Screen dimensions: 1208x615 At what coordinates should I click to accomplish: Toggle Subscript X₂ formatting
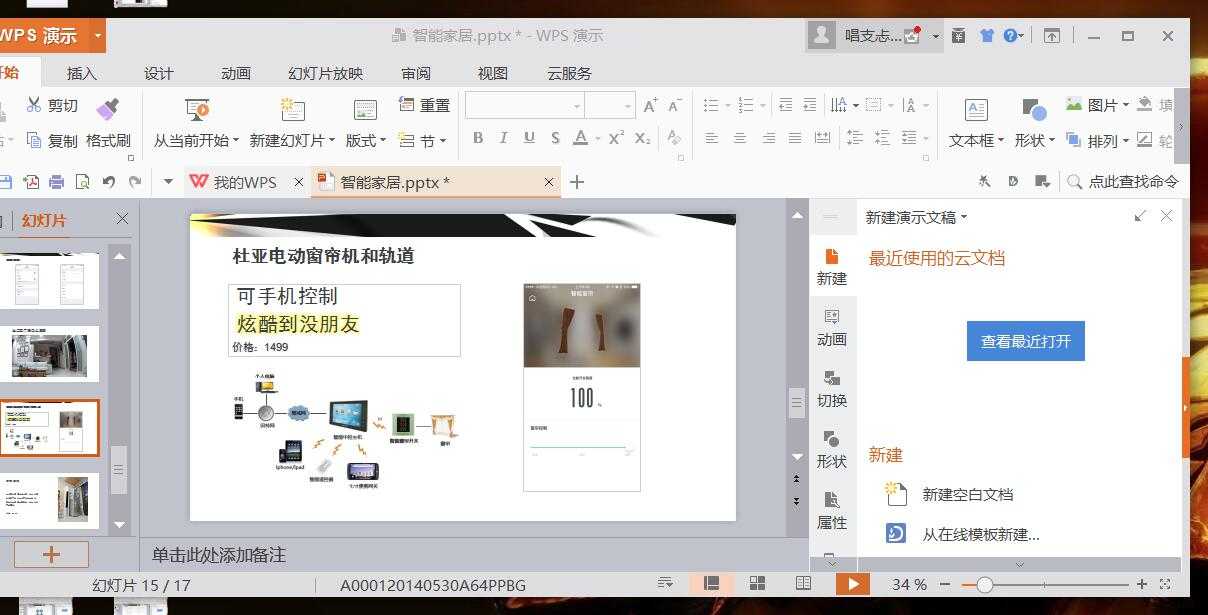[643, 138]
